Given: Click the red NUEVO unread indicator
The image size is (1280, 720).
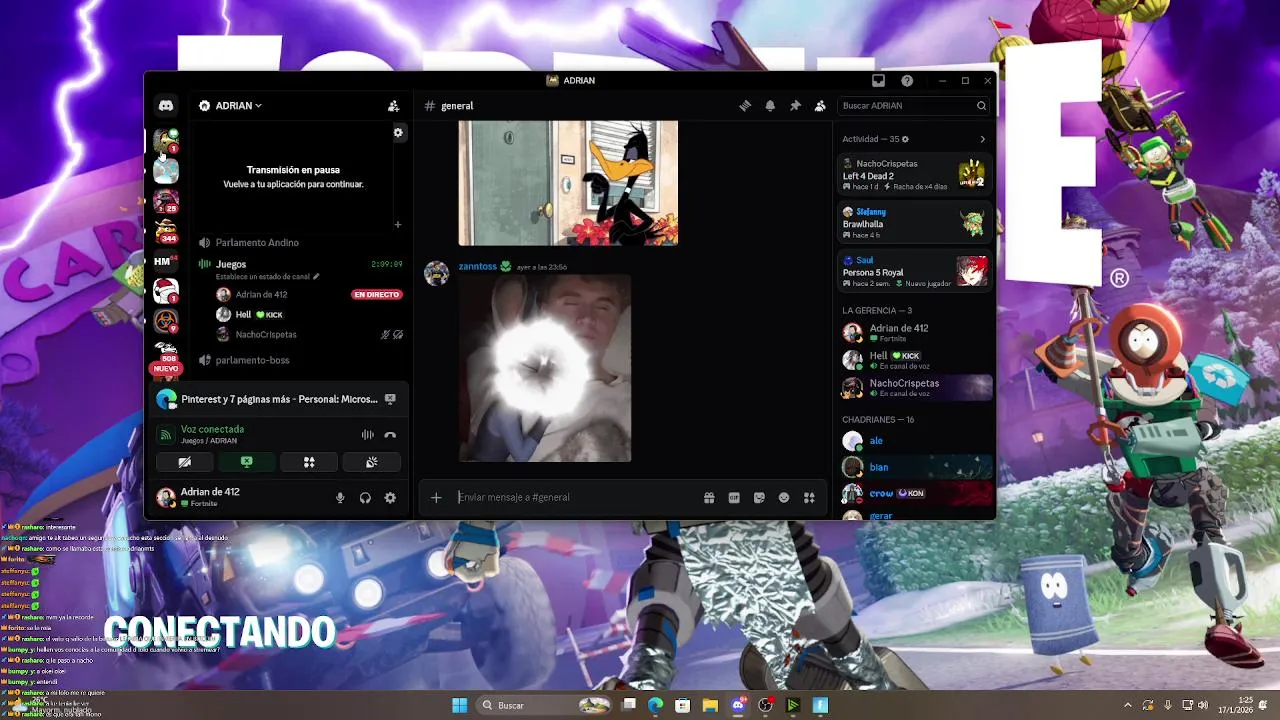Looking at the screenshot, I should 165,368.
